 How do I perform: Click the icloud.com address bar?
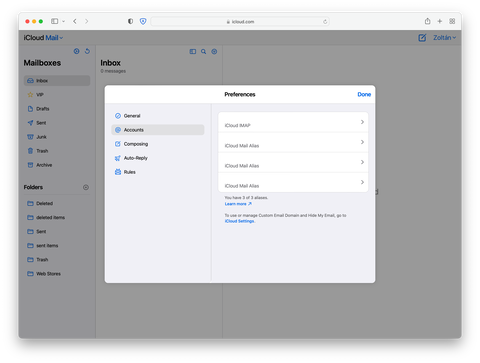pyautogui.click(x=240, y=22)
